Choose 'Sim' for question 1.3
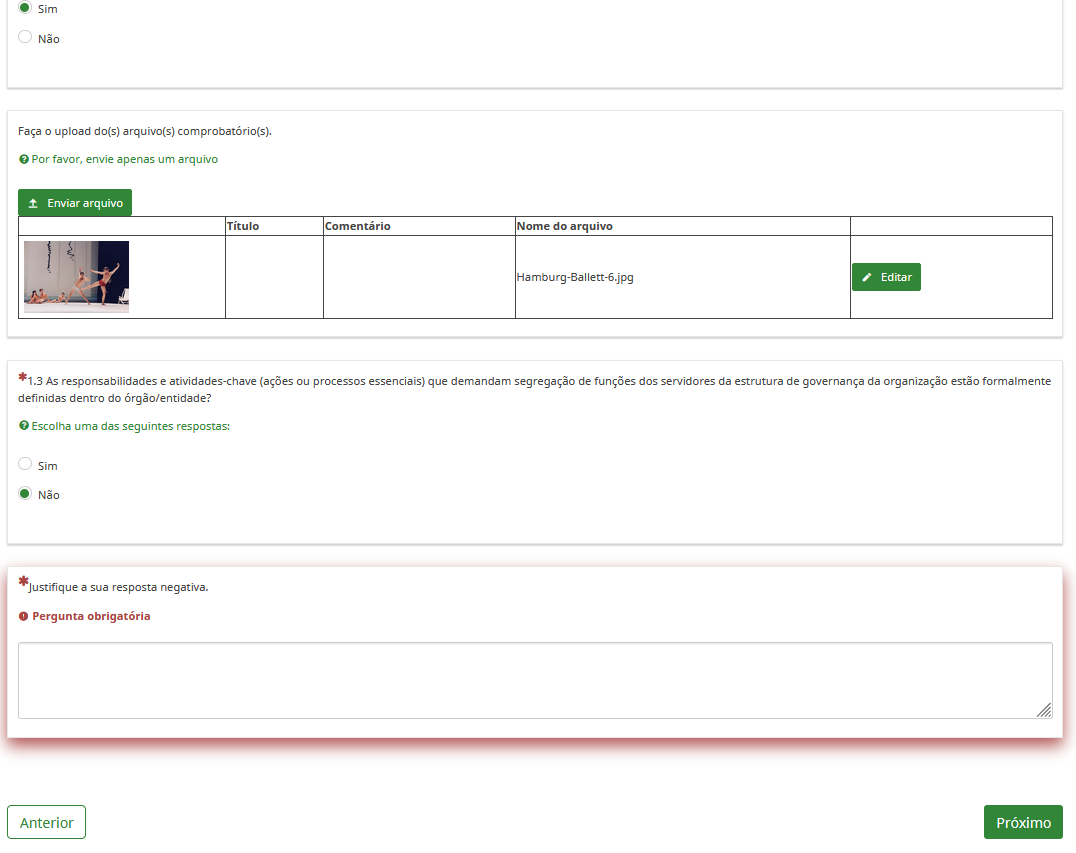1076x853 pixels. pyautogui.click(x=25, y=464)
